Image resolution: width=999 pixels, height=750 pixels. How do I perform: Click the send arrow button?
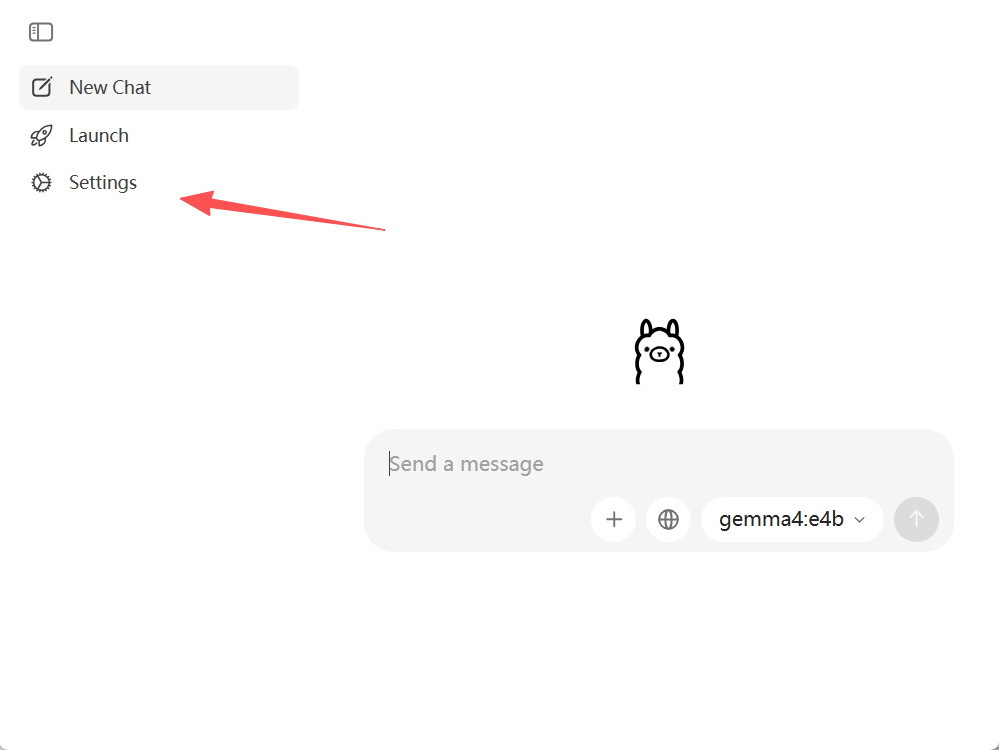916,519
